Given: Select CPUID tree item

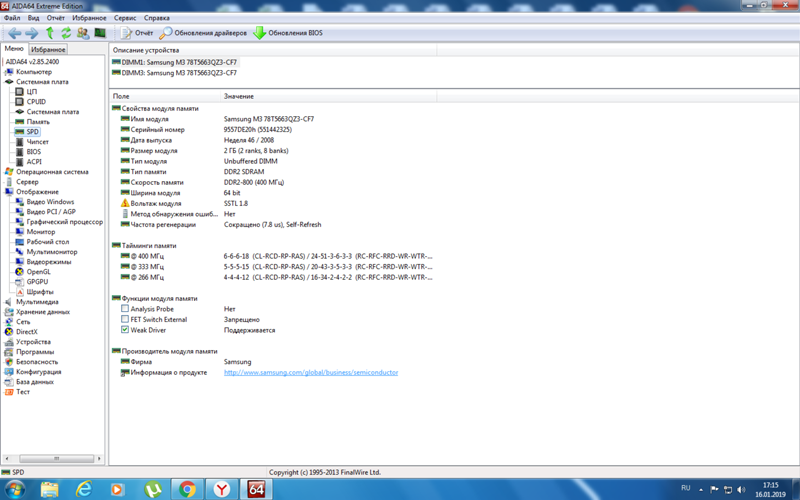Looking at the screenshot, I should pos(36,102).
